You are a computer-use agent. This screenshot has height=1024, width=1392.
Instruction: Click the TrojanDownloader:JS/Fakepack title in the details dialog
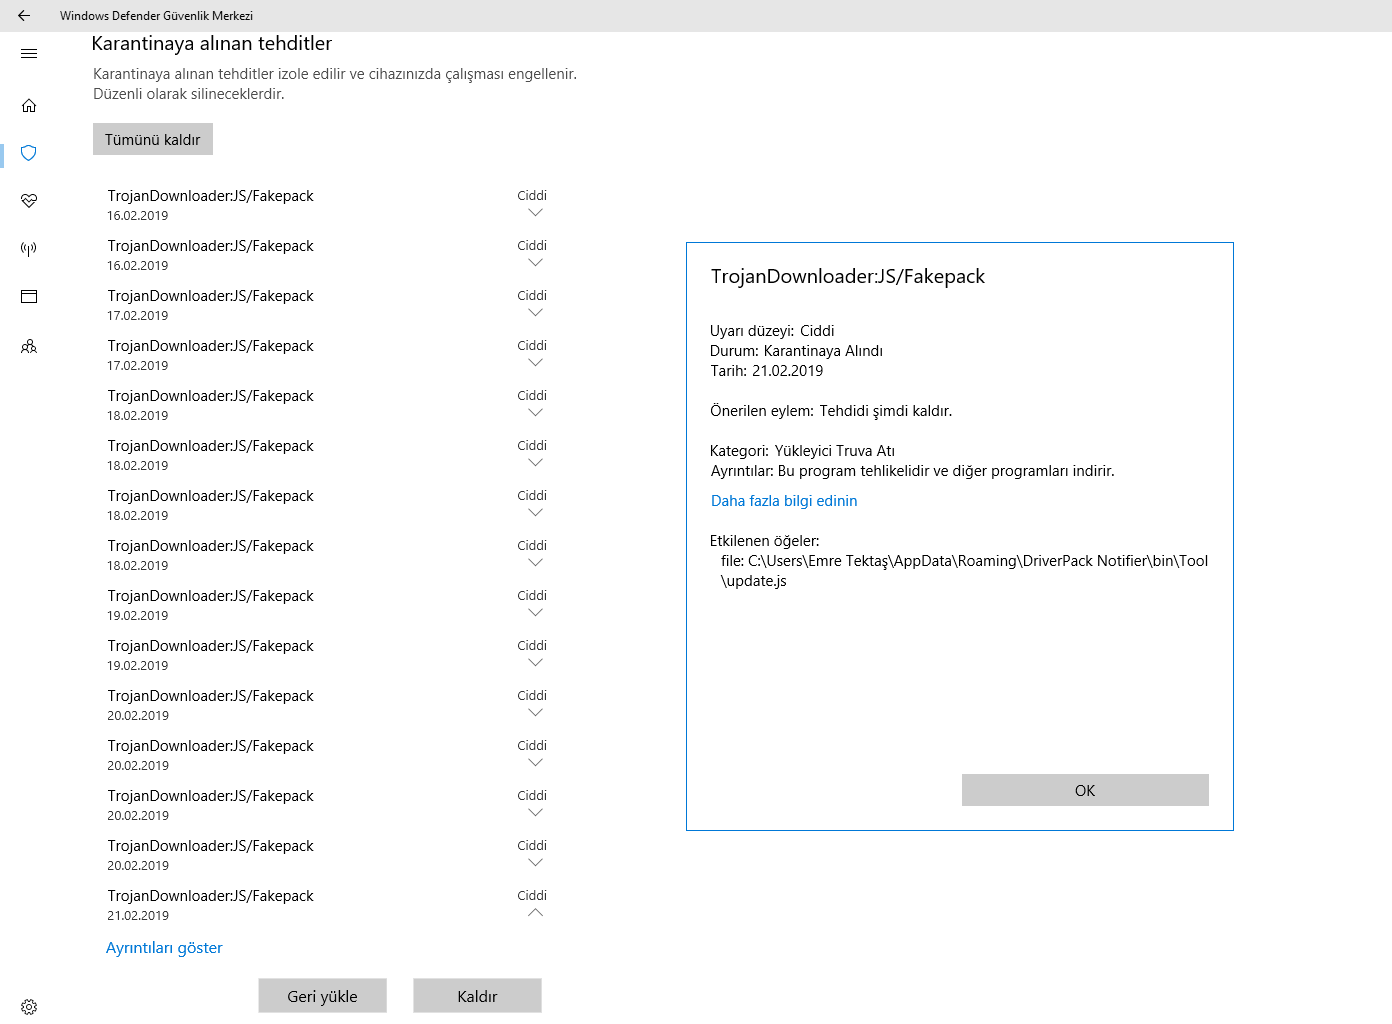point(848,277)
